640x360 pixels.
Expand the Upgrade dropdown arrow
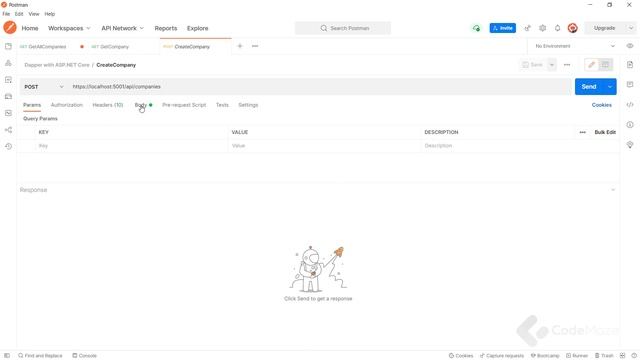click(x=631, y=28)
